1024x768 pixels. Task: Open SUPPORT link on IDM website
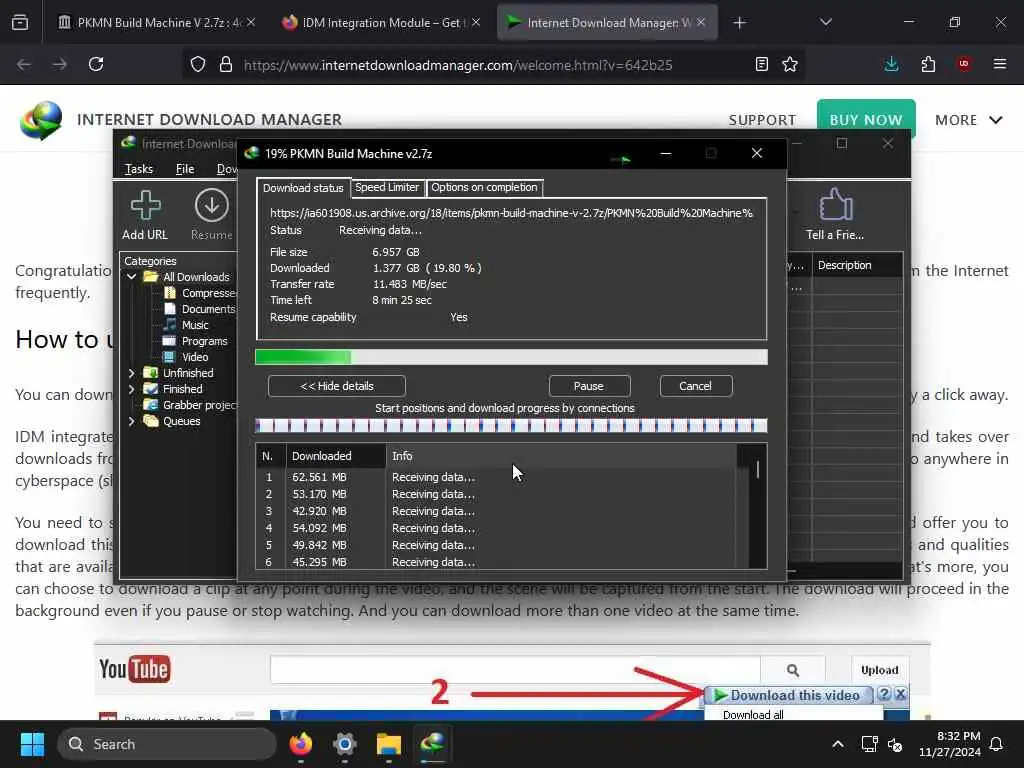[762, 120]
